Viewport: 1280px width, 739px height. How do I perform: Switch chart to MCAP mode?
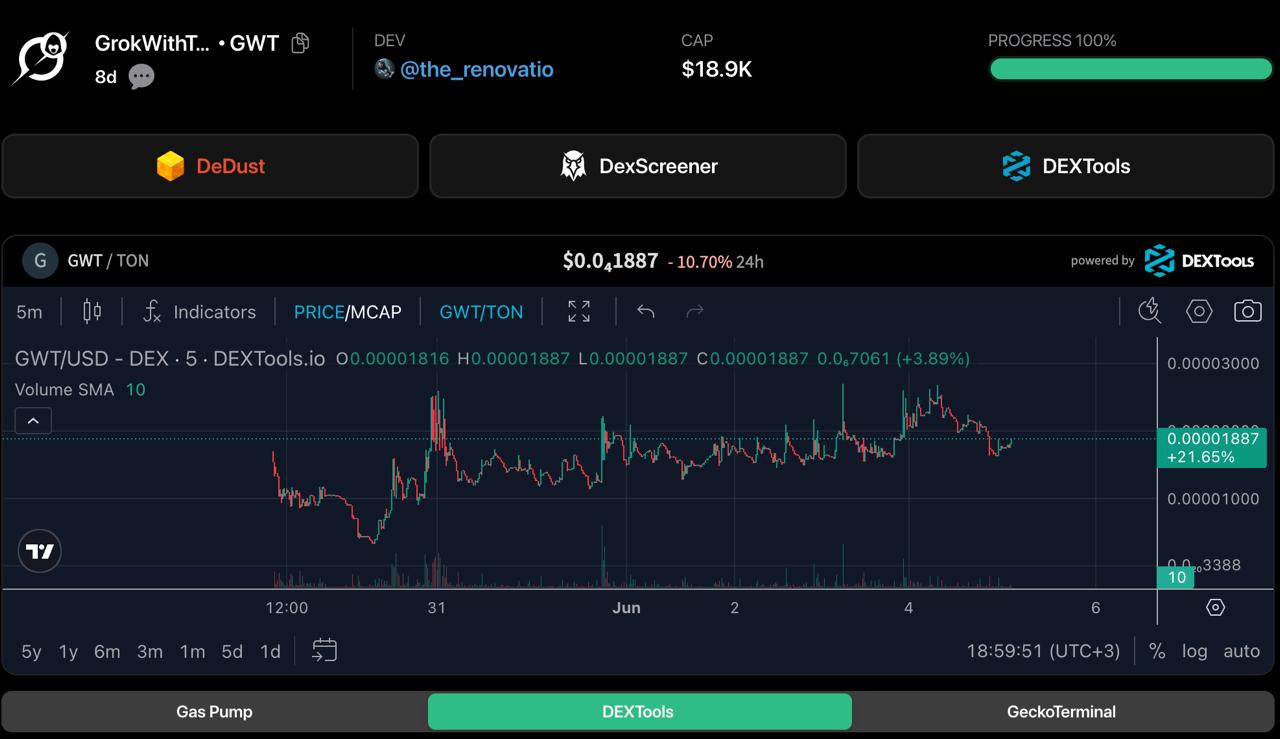click(x=375, y=312)
